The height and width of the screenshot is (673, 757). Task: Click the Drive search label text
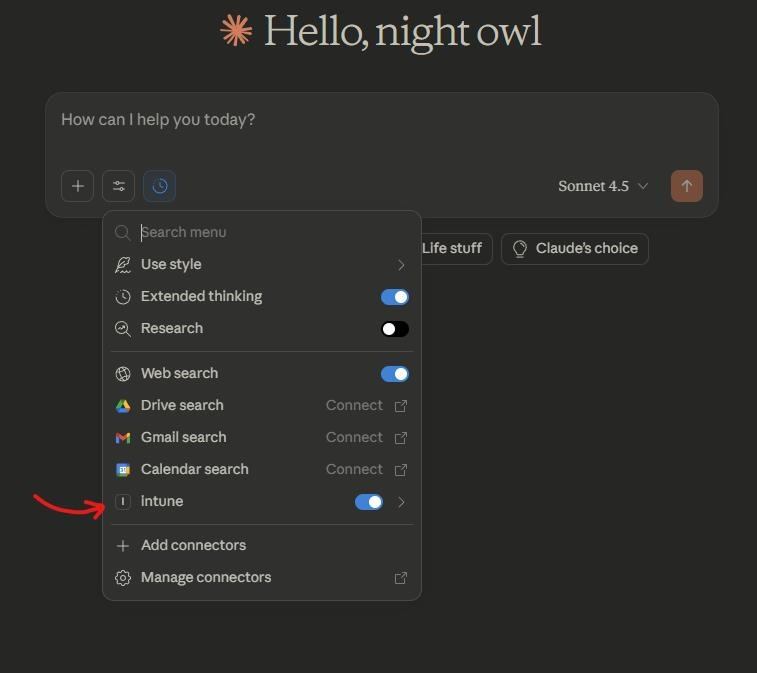pyautogui.click(x=182, y=405)
